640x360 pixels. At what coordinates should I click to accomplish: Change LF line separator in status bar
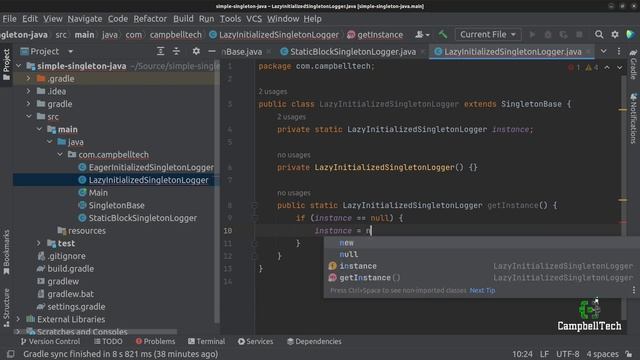point(544,354)
